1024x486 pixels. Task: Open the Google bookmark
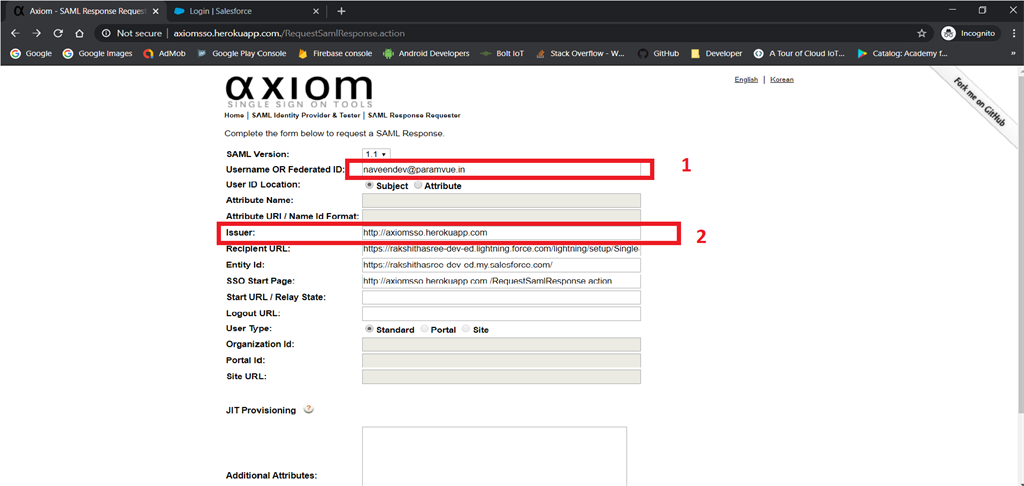click(31, 54)
